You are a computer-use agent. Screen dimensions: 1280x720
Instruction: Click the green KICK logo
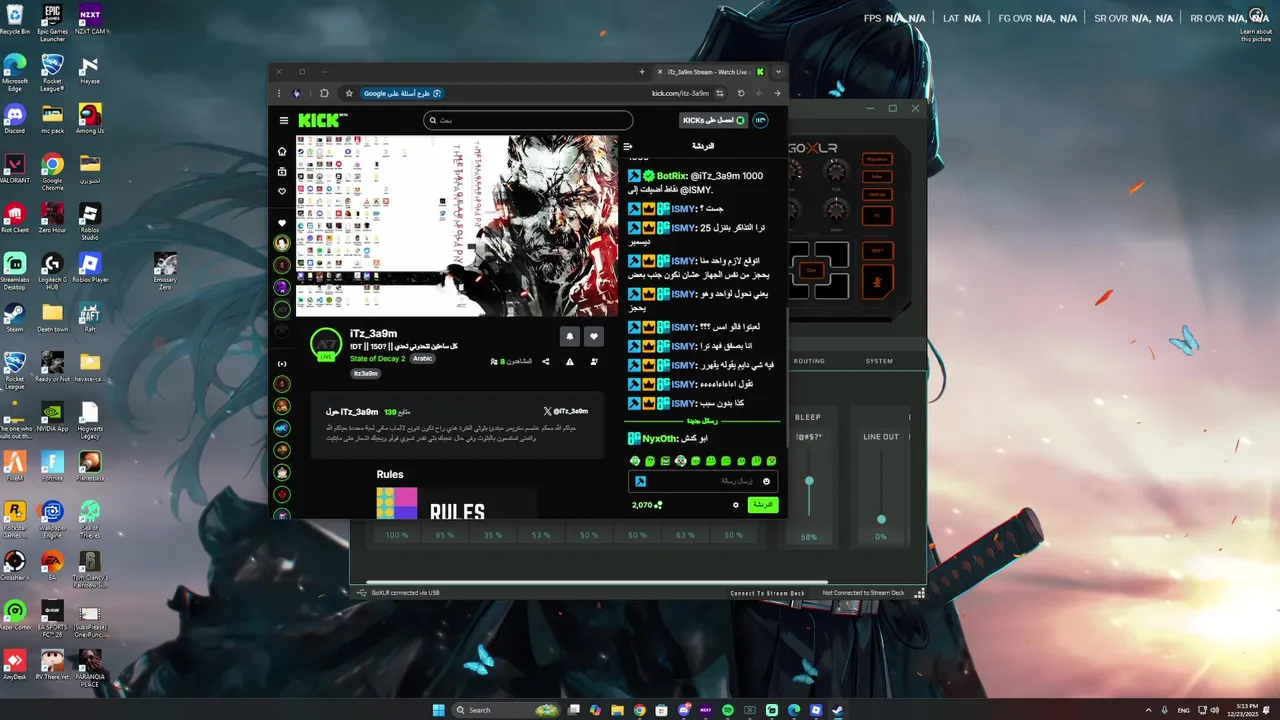coord(323,120)
